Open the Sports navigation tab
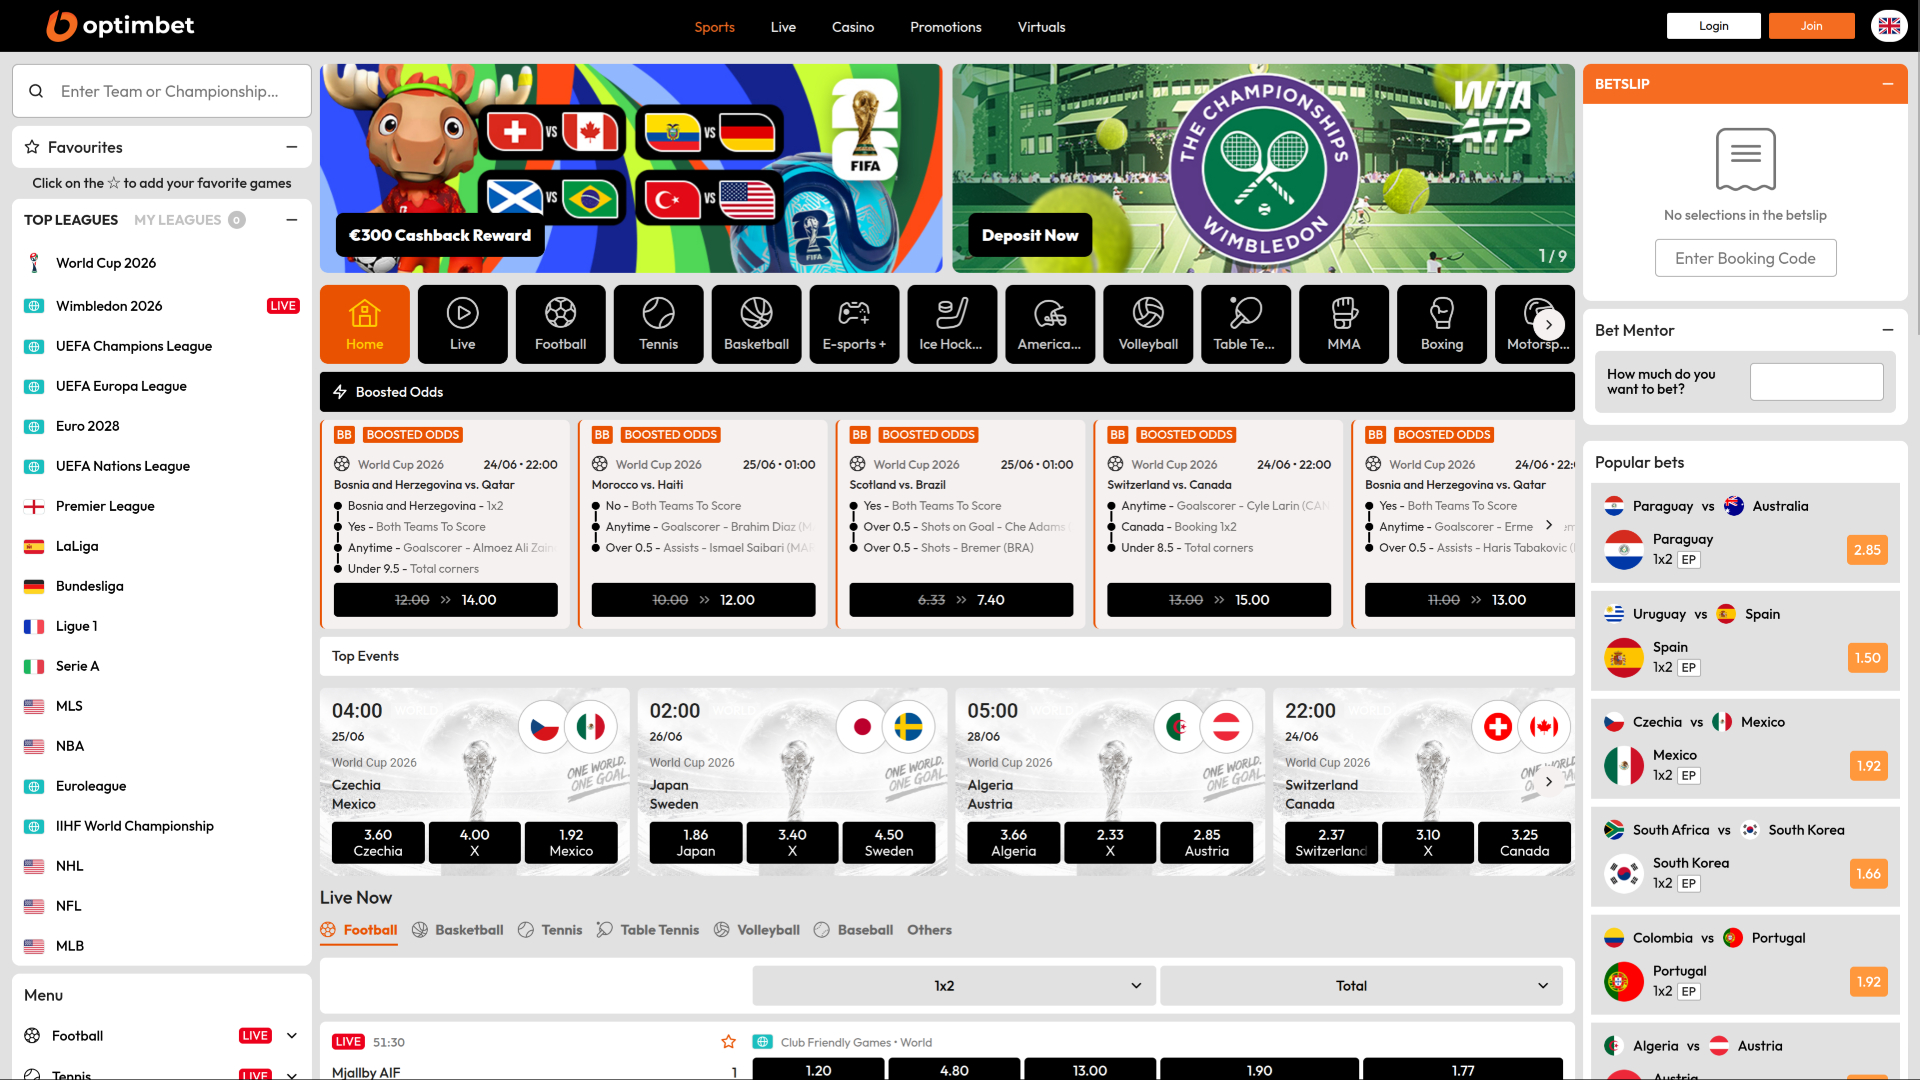Image resolution: width=1920 pixels, height=1080 pixels. [714, 27]
